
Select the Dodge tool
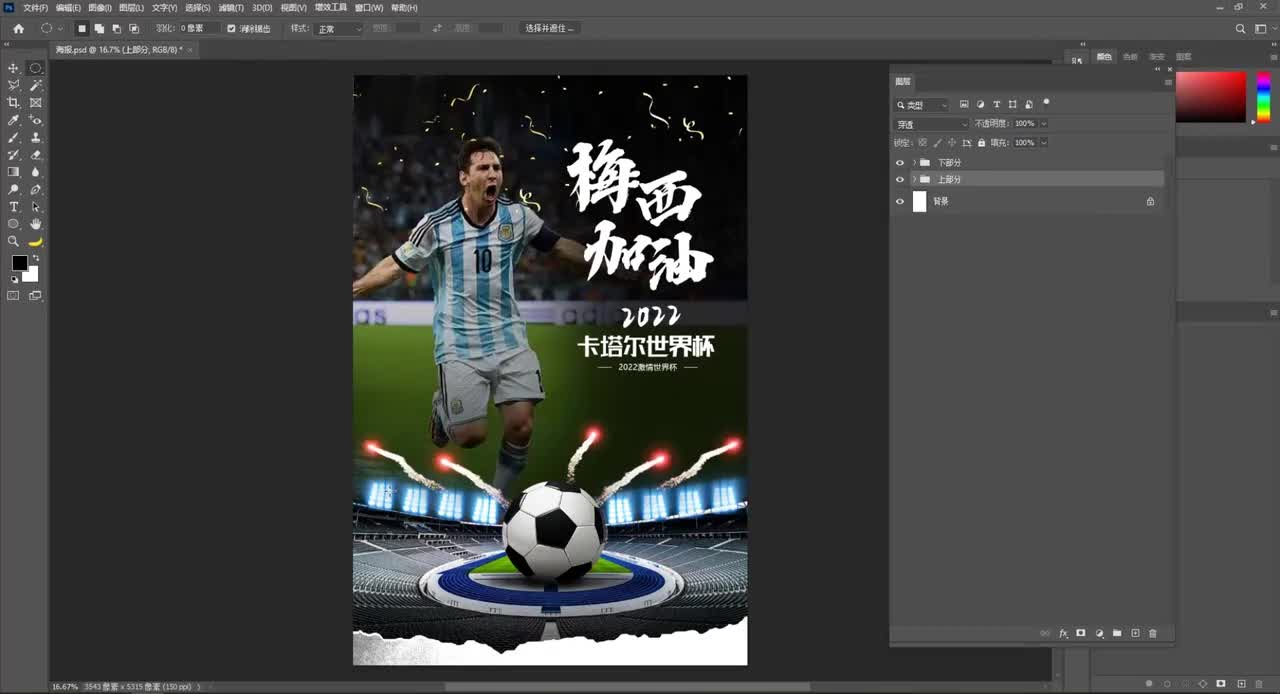[x=13, y=189]
